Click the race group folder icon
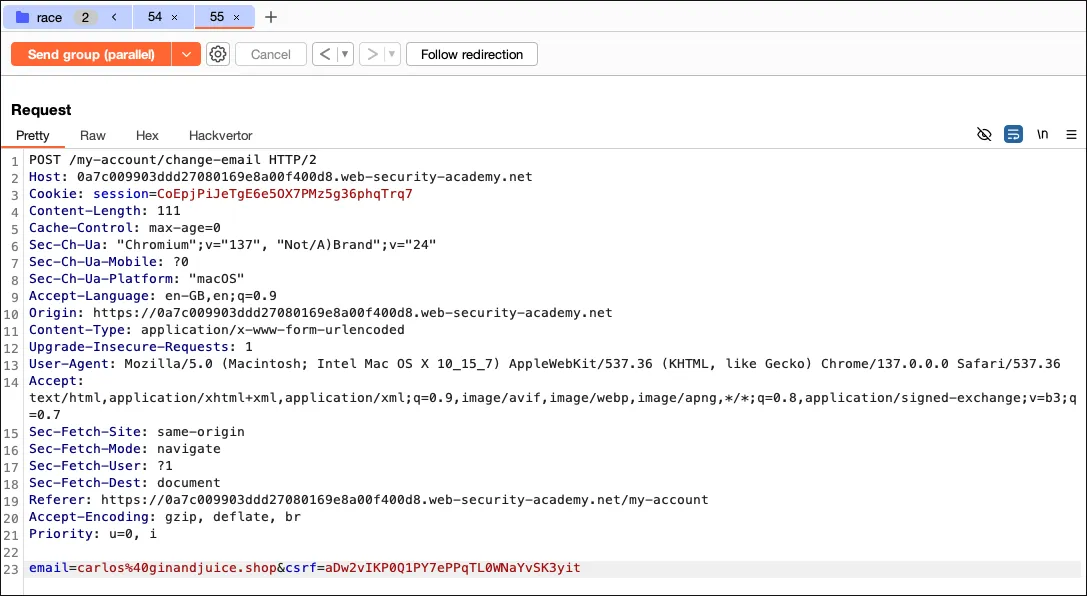 (x=22, y=17)
